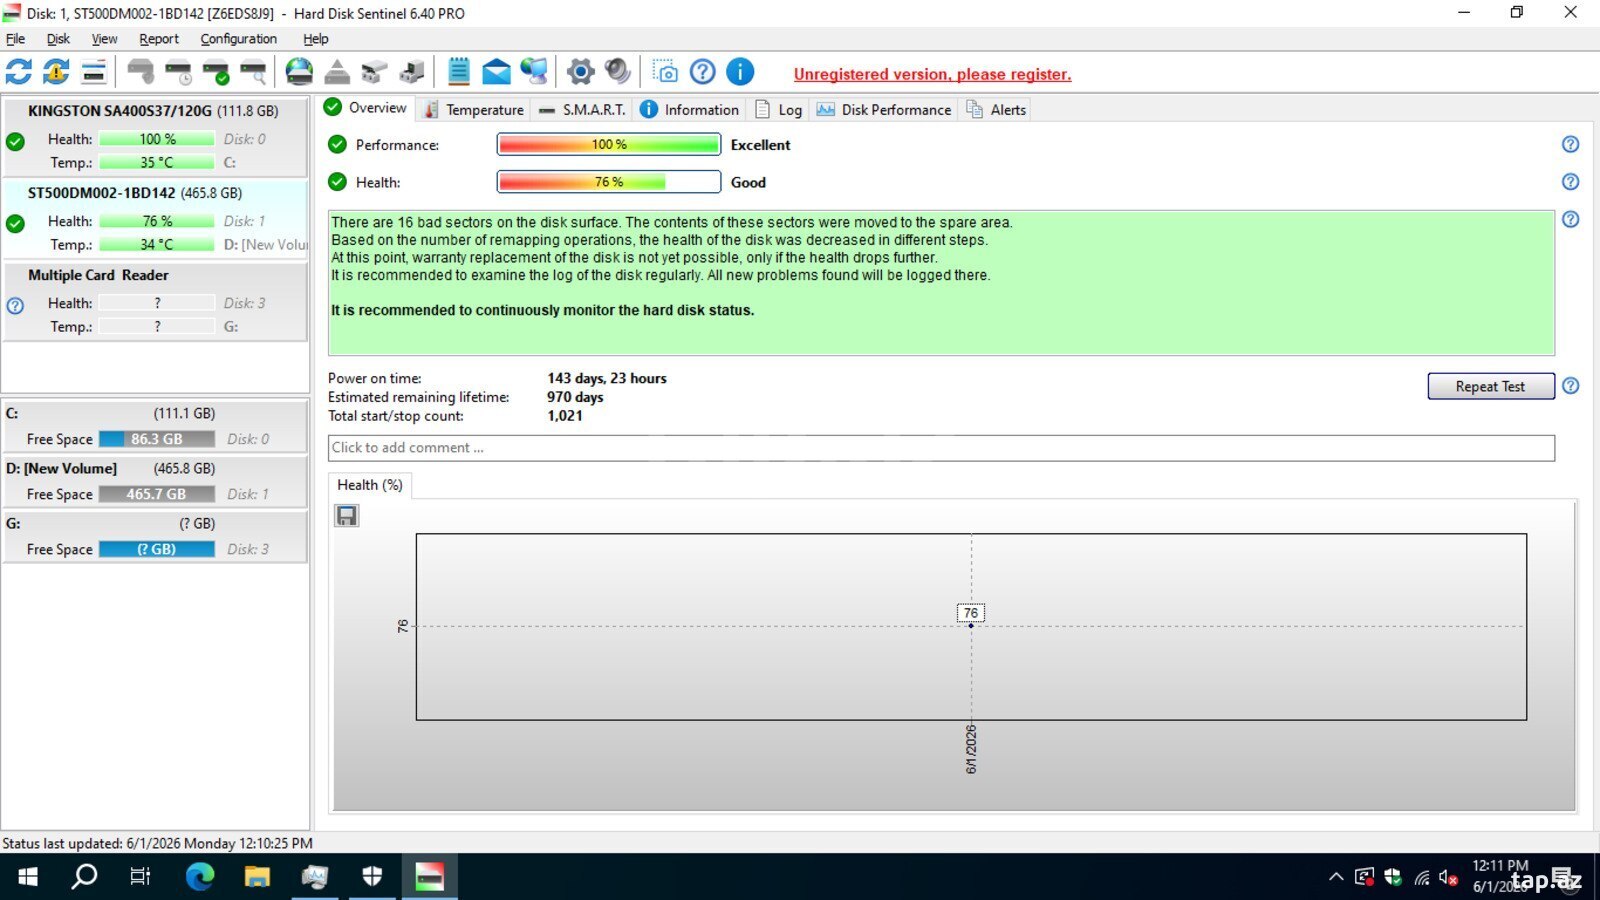Click the blue envelope email icon

coord(496,72)
